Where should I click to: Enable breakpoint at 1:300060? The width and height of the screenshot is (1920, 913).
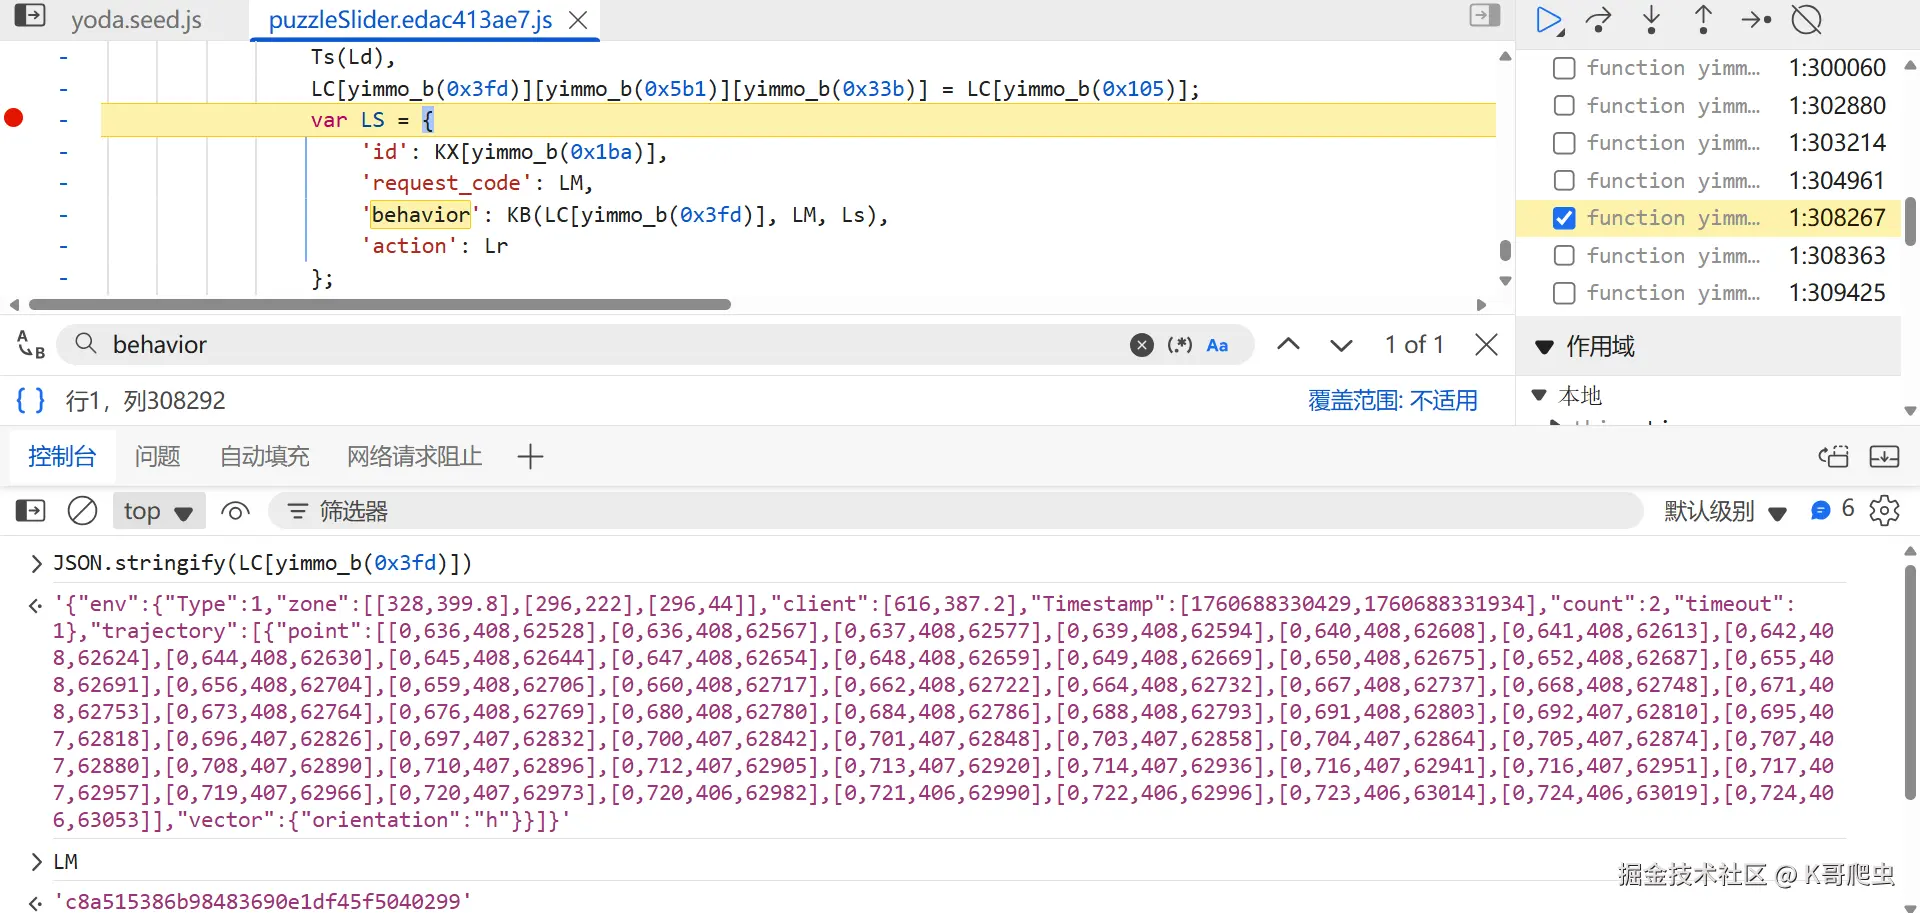point(1564,68)
